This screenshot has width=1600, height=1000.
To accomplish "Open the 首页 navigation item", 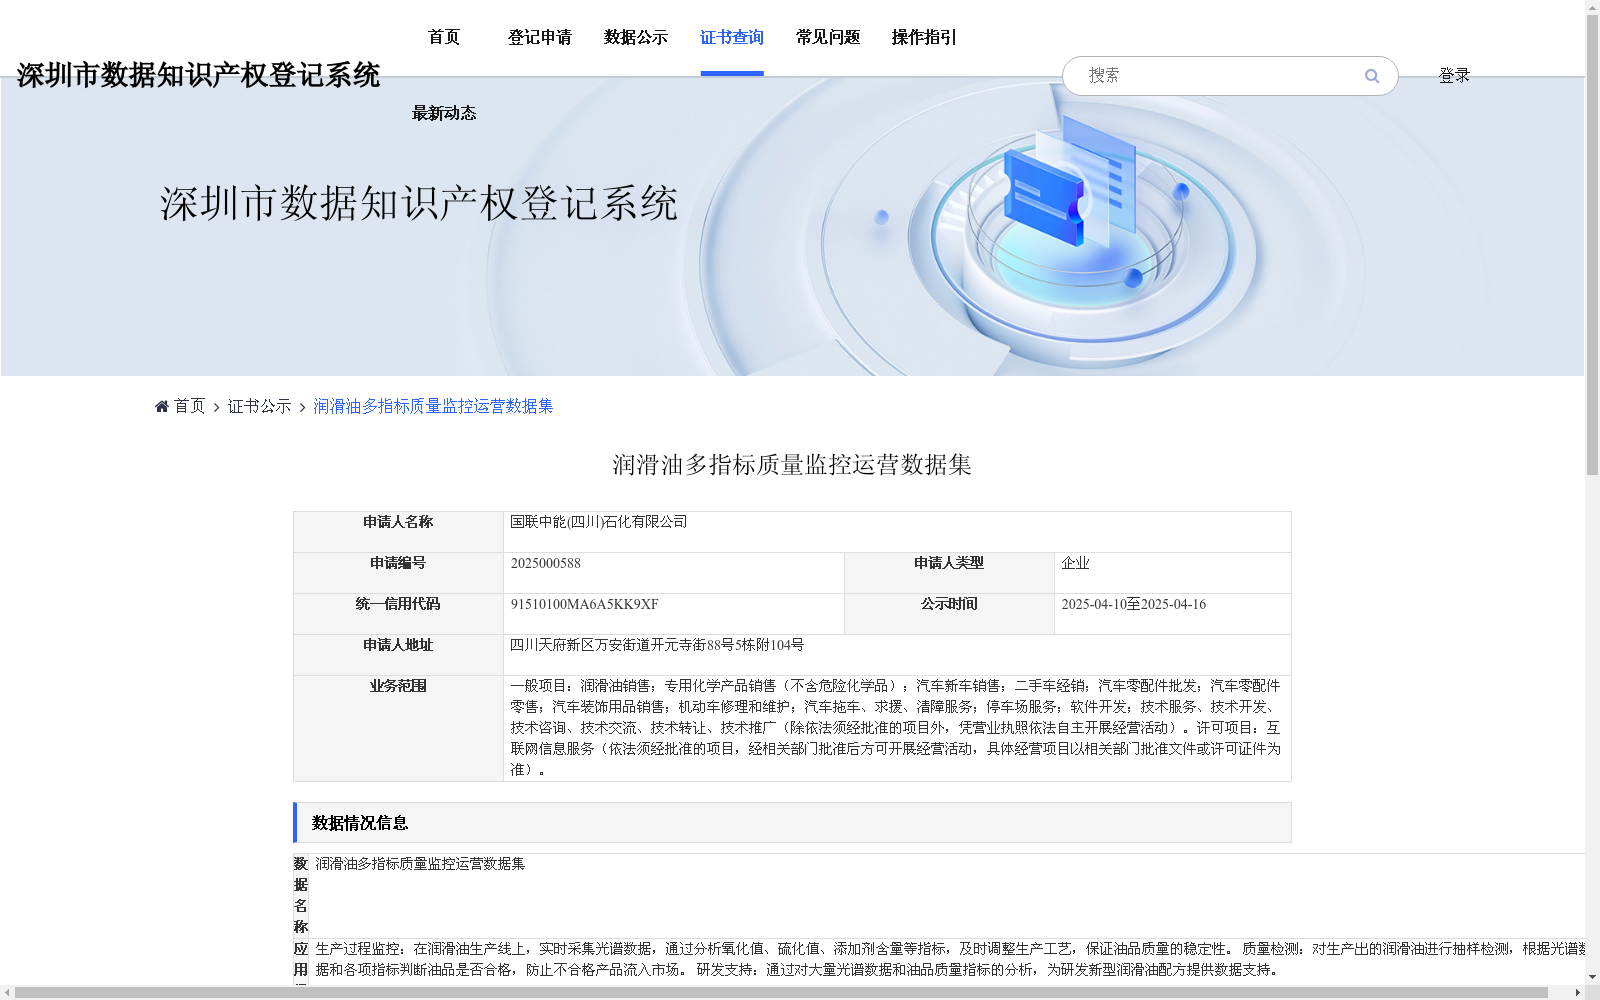I will 444,37.
